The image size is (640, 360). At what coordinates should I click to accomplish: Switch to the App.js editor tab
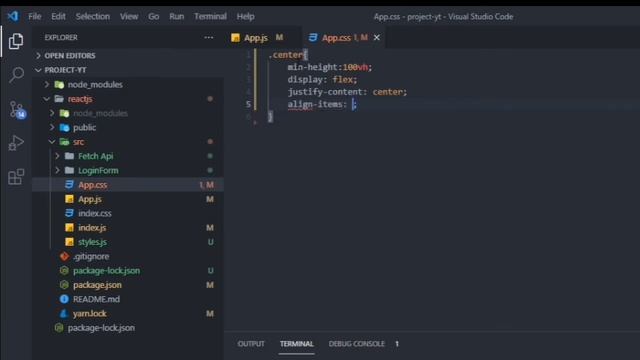point(264,38)
